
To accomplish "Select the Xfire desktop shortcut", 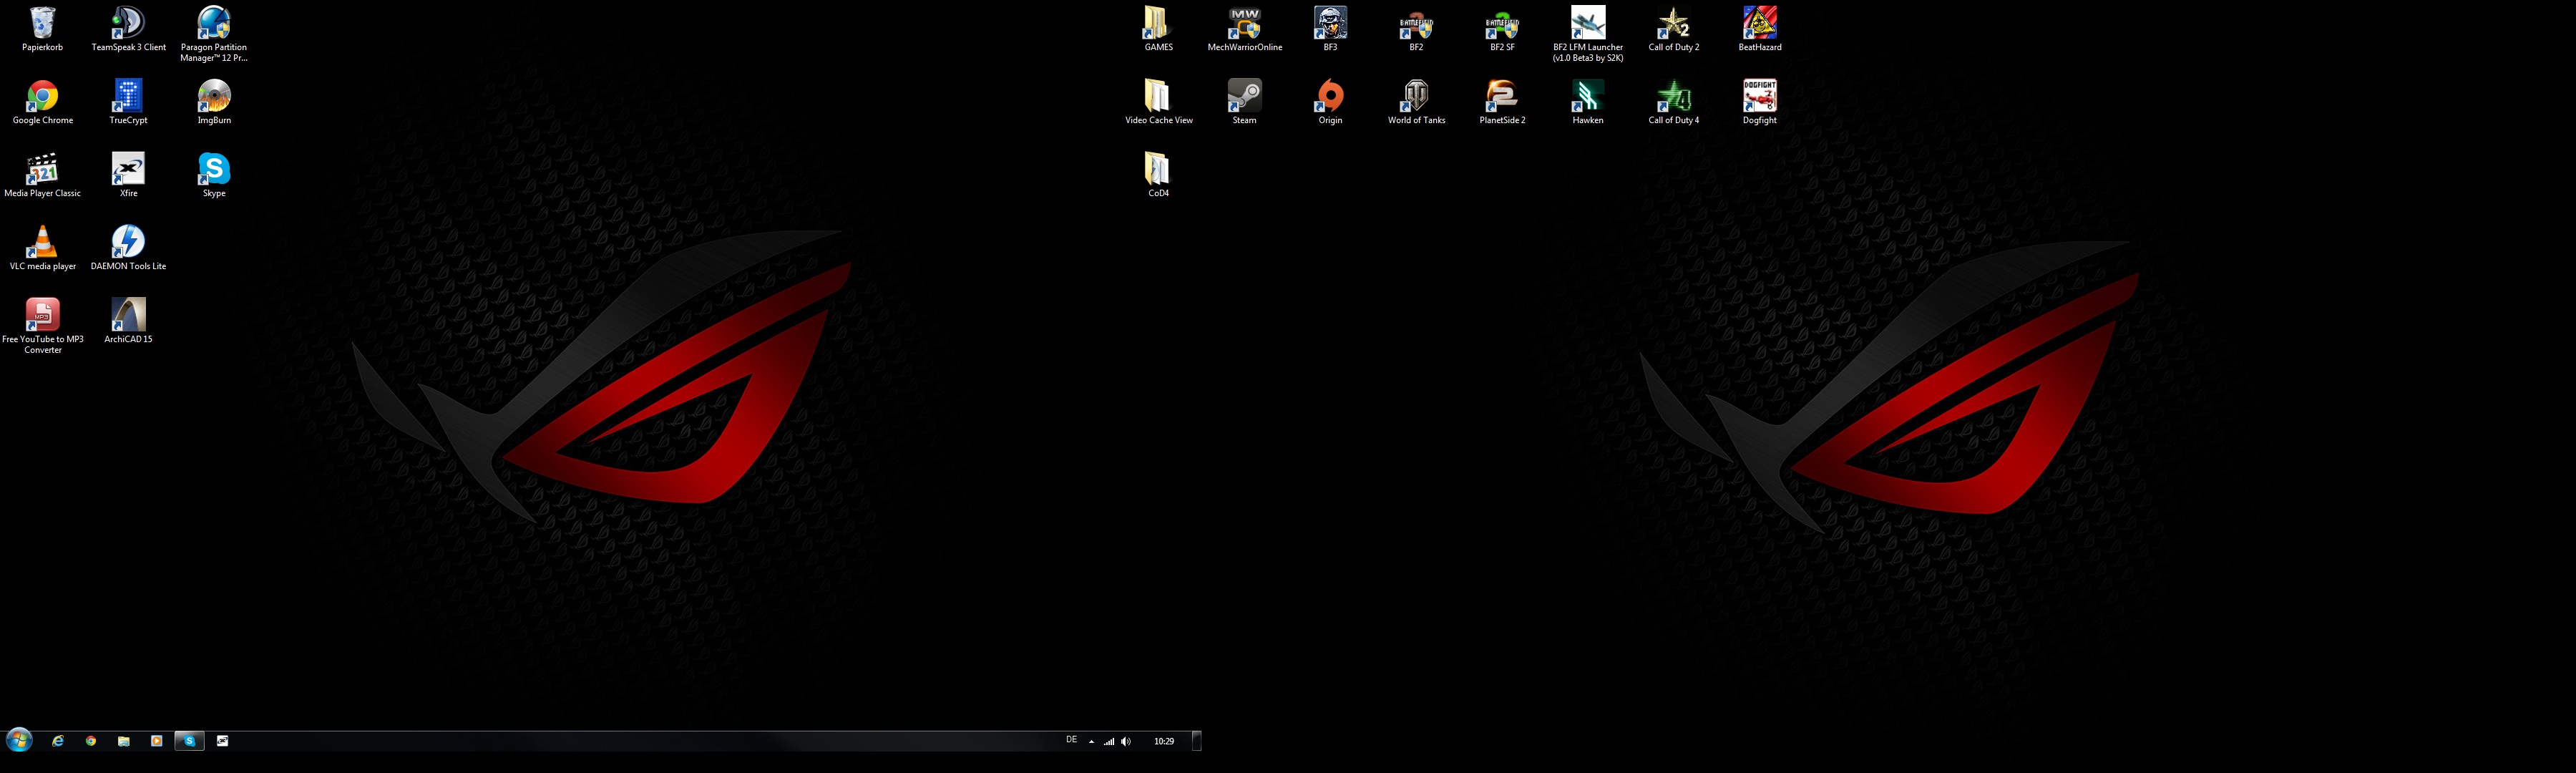I will pyautogui.click(x=128, y=174).
